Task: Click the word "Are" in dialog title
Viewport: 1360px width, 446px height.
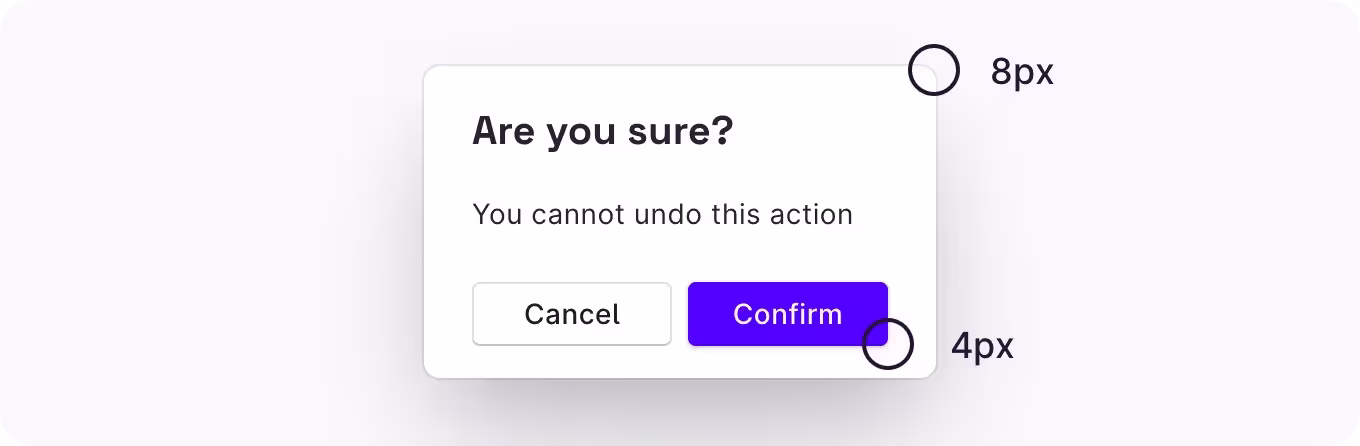Action: [502, 132]
